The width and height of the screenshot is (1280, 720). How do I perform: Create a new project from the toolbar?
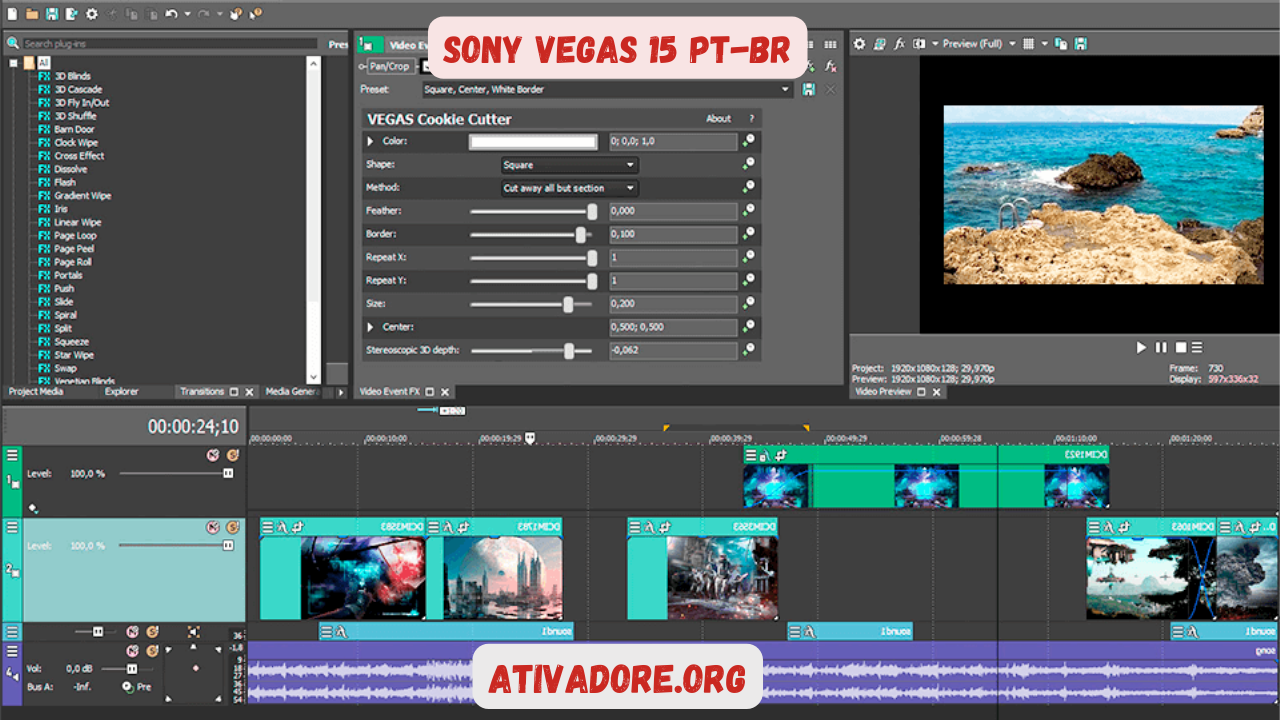click(x=12, y=14)
